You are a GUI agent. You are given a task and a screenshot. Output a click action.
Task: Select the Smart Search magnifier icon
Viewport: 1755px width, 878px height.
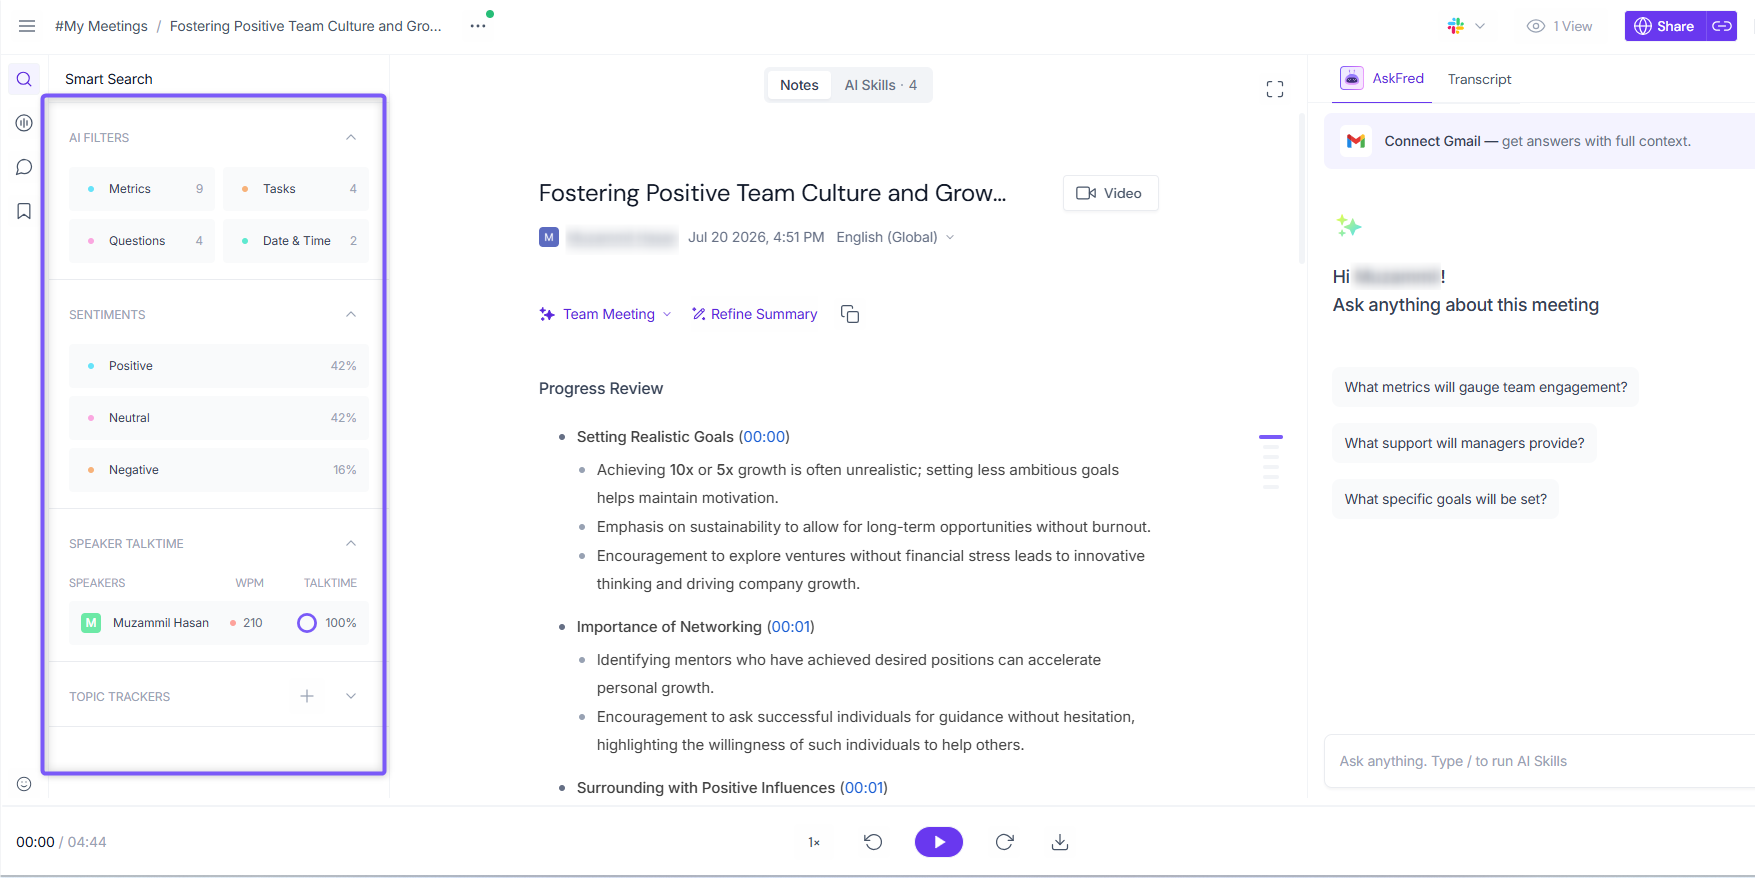coord(24,79)
